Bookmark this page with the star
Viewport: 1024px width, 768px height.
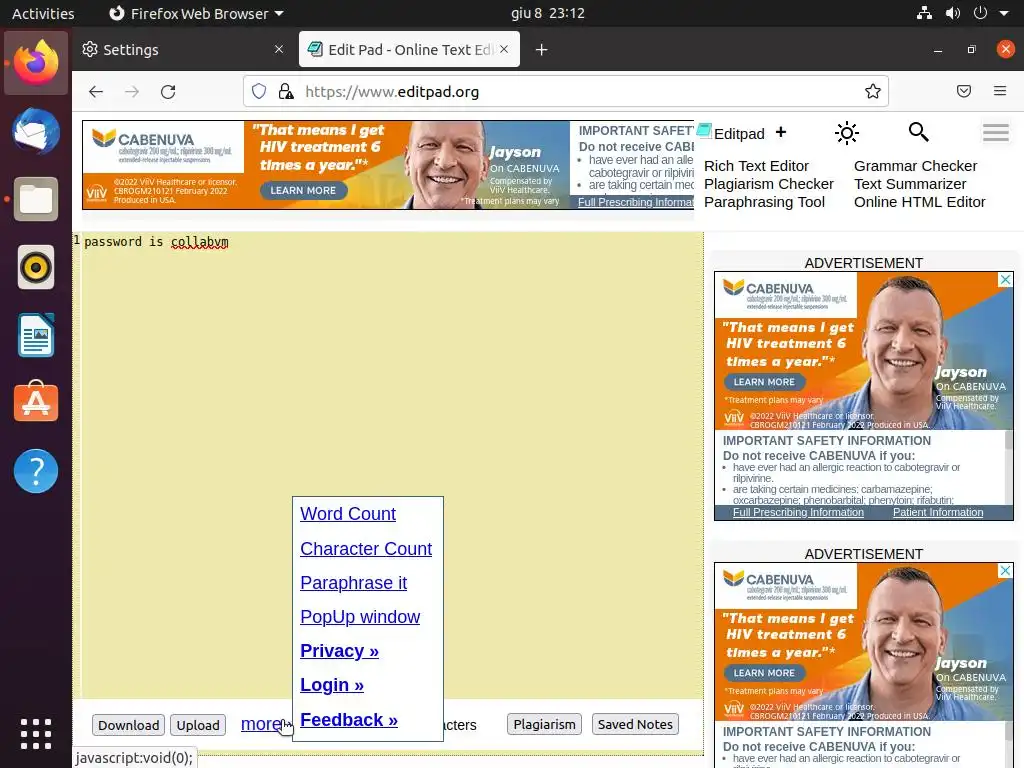[872, 91]
